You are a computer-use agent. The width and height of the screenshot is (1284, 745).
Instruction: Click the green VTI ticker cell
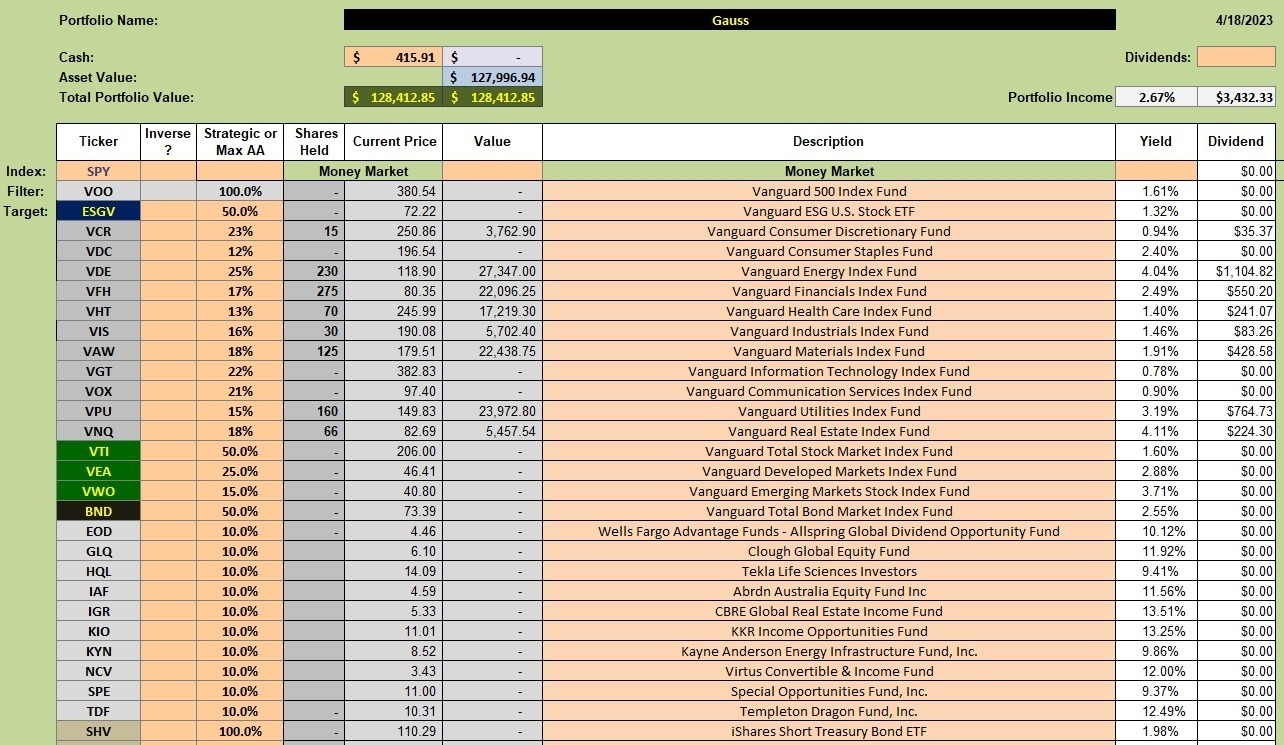98,451
